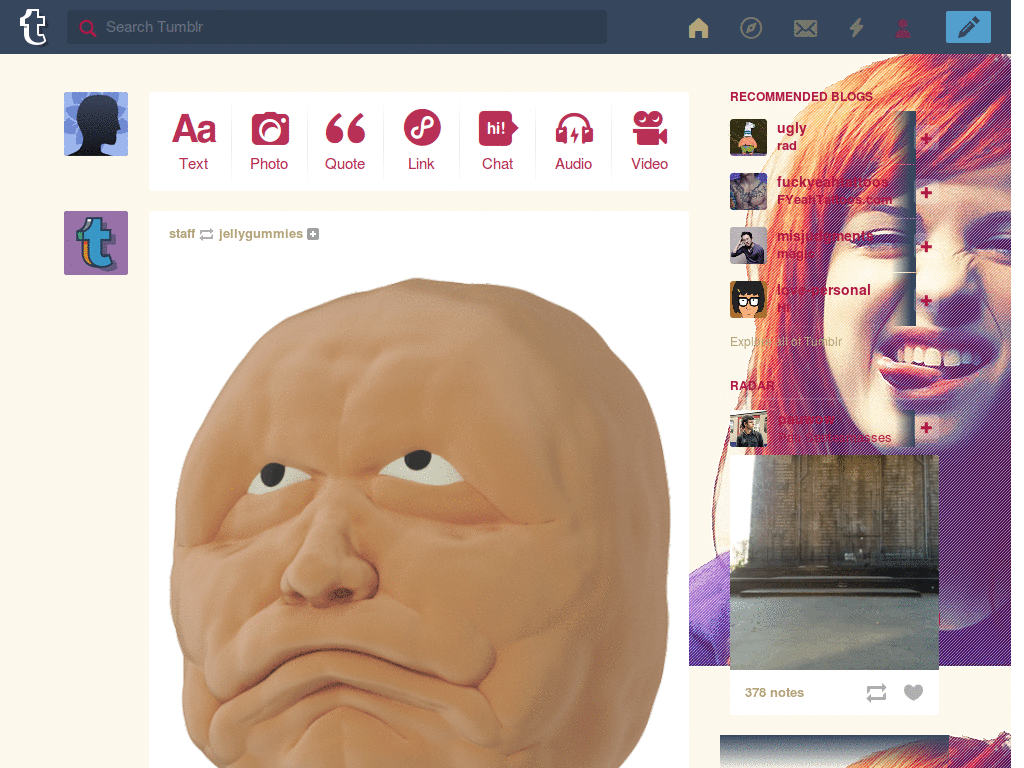Screen dimensions: 1024x768
Task: Follow the ugly blog plus icon
Action: pyautogui.click(x=926, y=139)
